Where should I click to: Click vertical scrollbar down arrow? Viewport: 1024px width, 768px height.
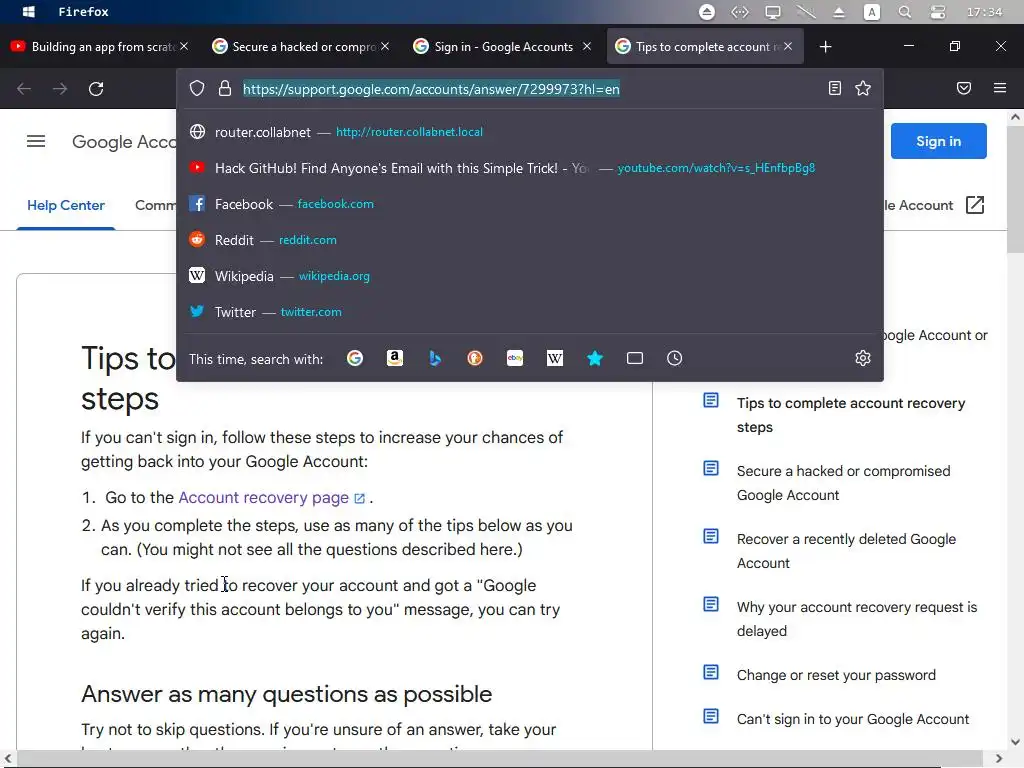click(1015, 742)
